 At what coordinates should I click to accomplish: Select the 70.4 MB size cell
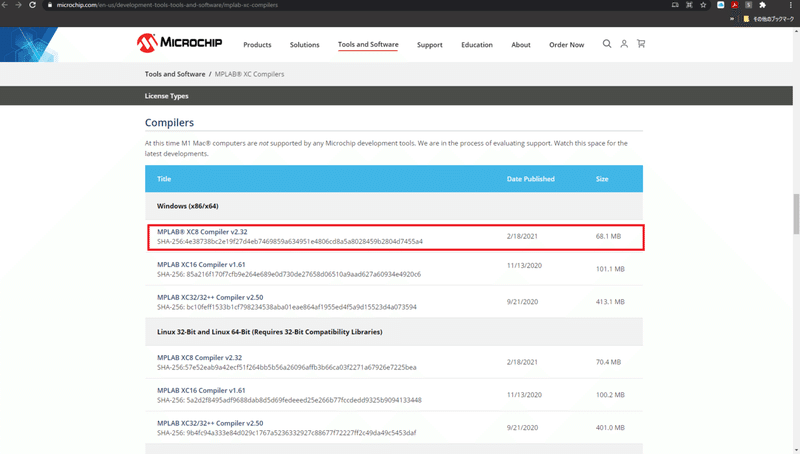(x=608, y=362)
